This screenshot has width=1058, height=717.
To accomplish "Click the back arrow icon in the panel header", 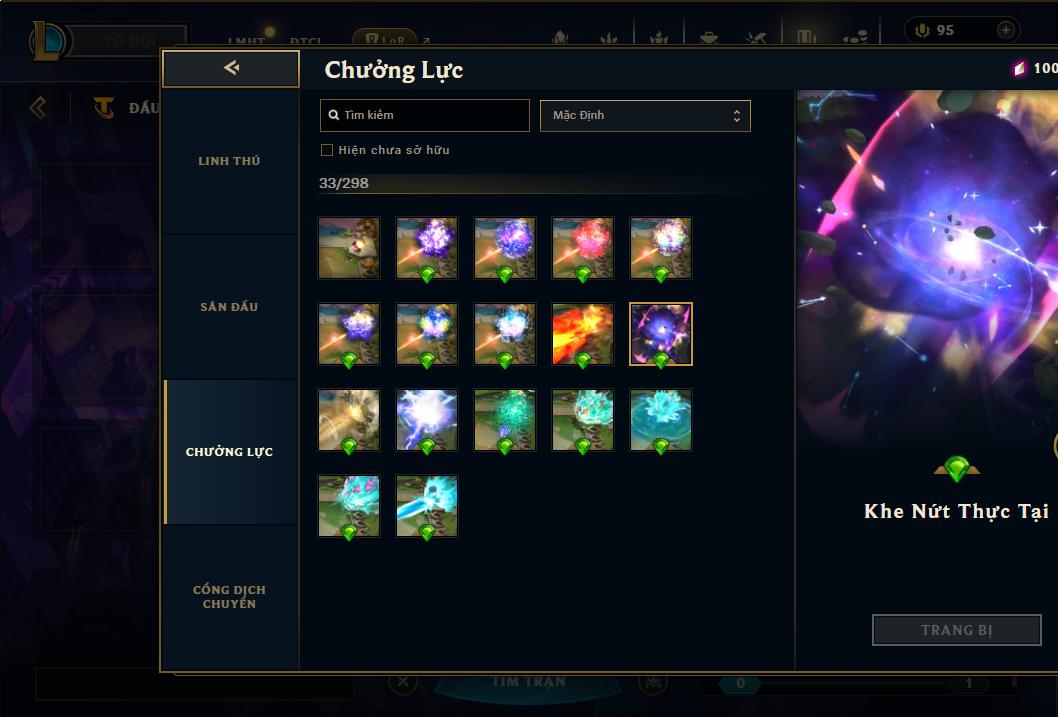I will pos(231,67).
